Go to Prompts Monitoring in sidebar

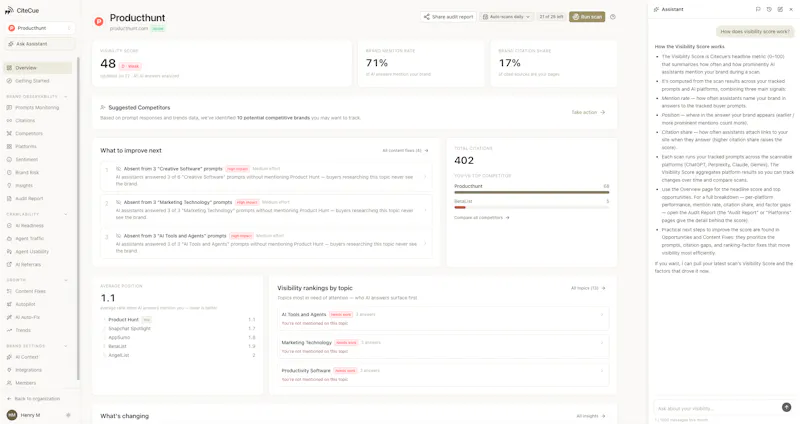click(x=38, y=108)
